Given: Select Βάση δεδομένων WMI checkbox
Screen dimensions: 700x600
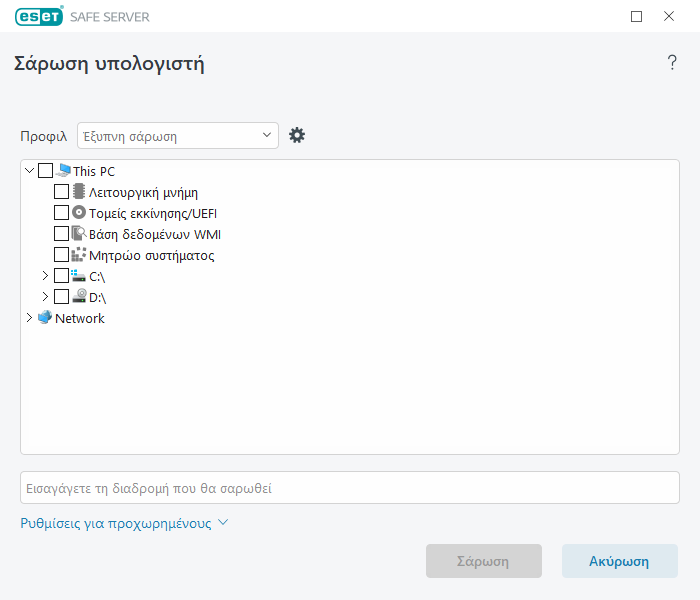Looking at the screenshot, I should 62,233.
